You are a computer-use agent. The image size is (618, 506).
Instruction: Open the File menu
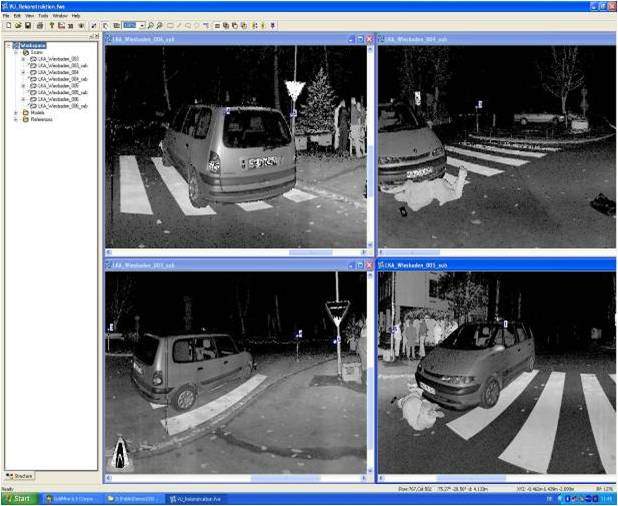click(6, 16)
